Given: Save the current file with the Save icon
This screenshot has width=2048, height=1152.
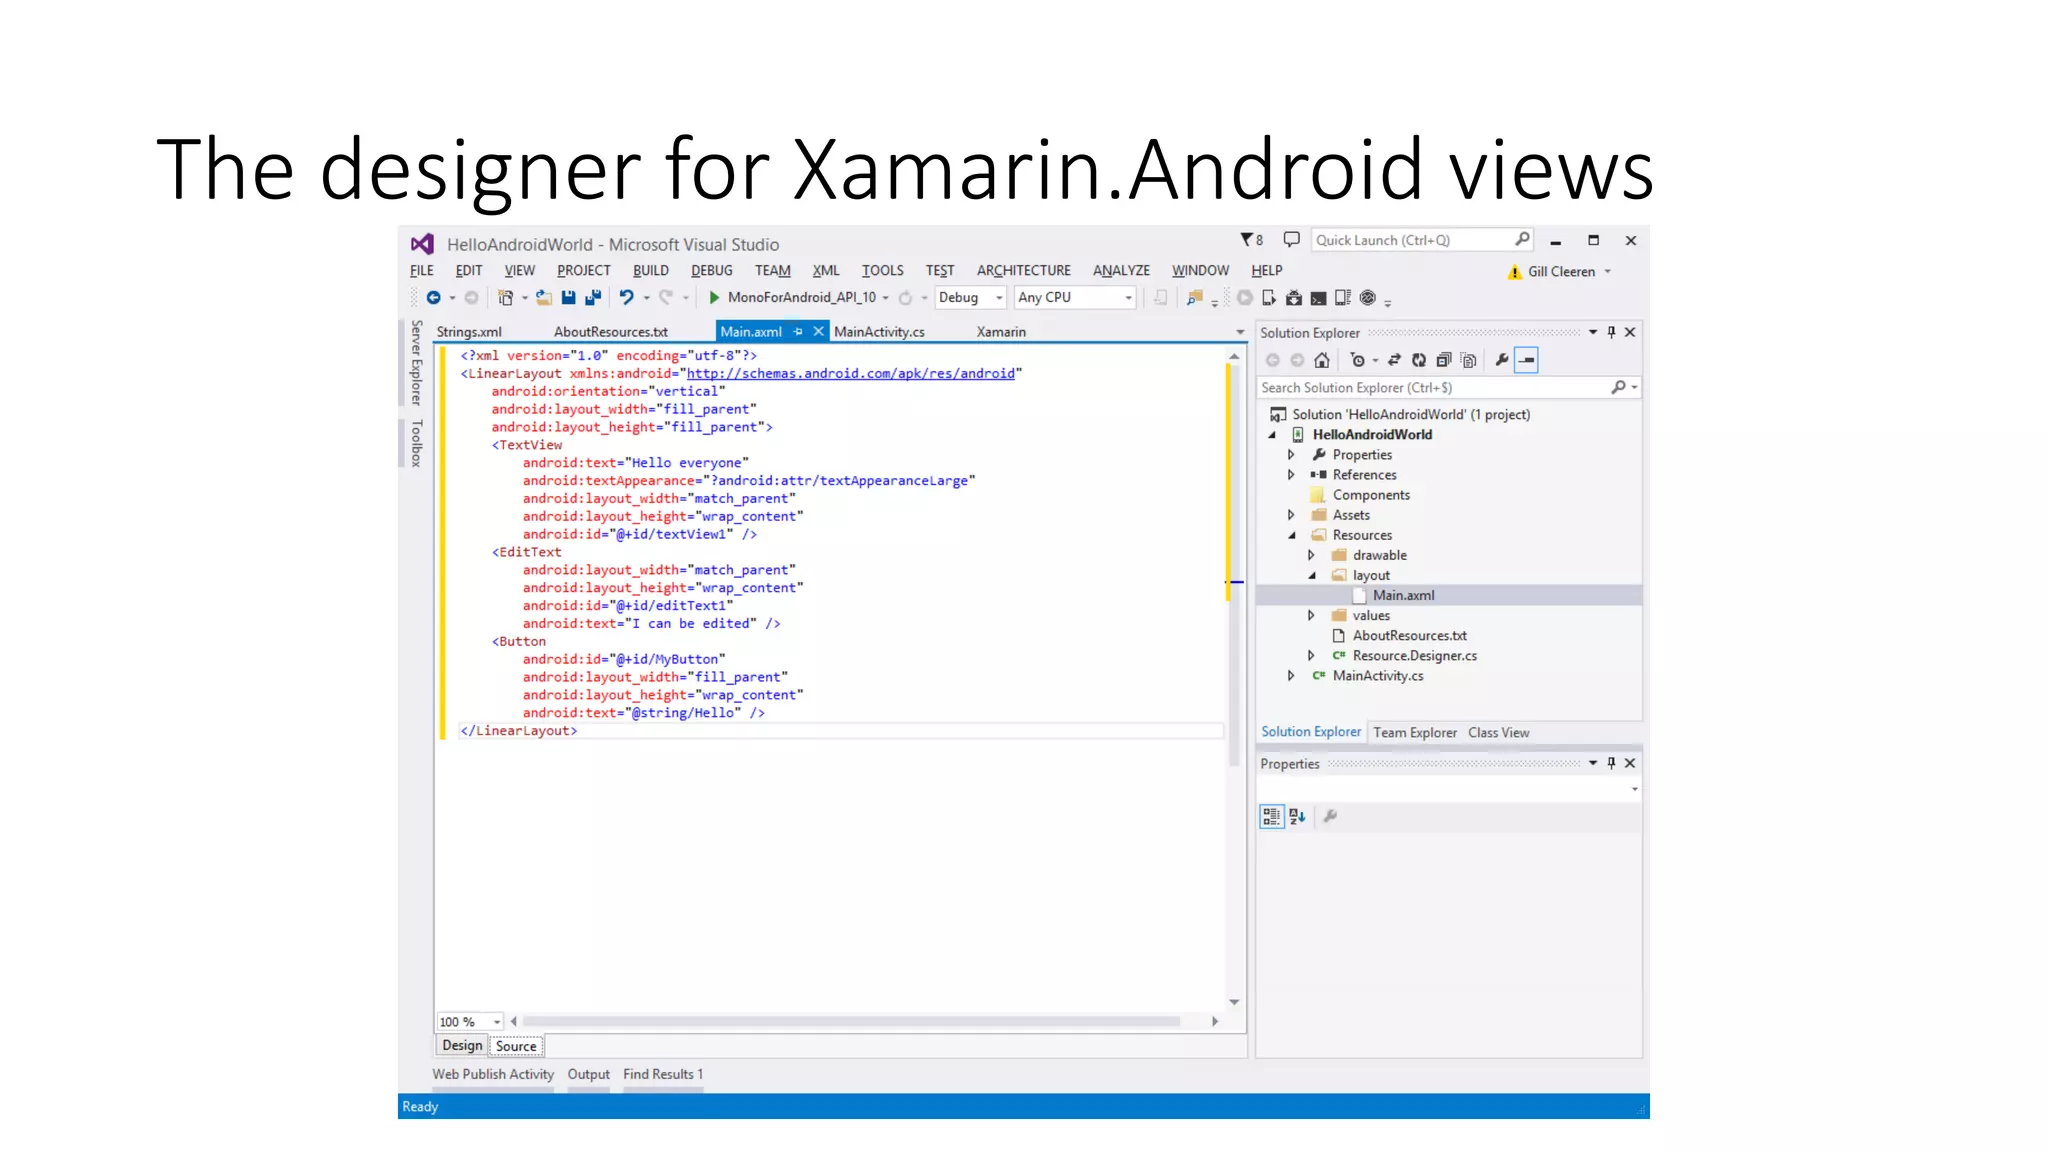Looking at the screenshot, I should [x=568, y=298].
